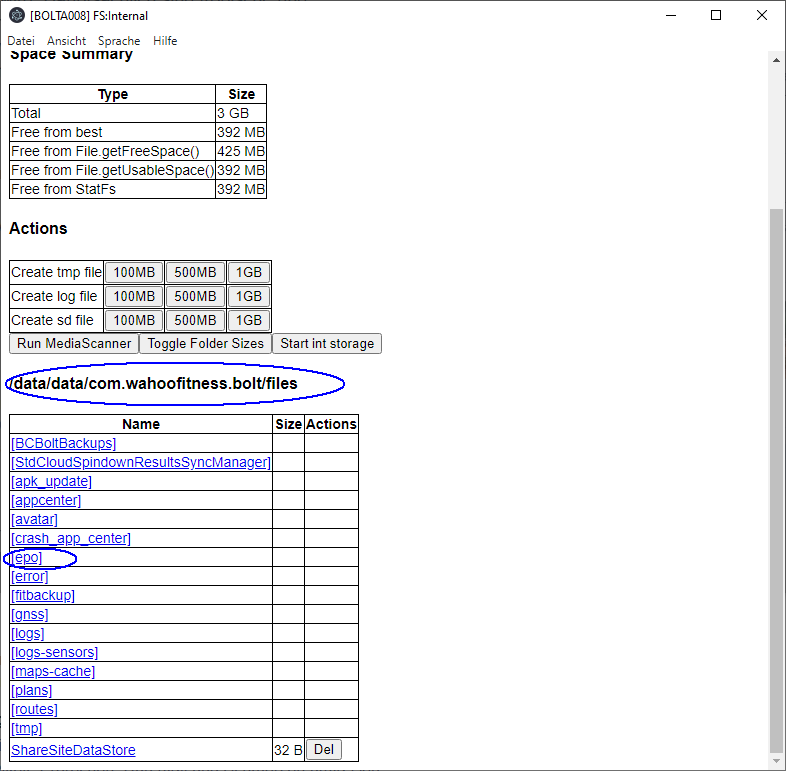Open StdCloudSpindownResultsSyncManager folder link
Viewport: 786px width, 771px height.
141,462
